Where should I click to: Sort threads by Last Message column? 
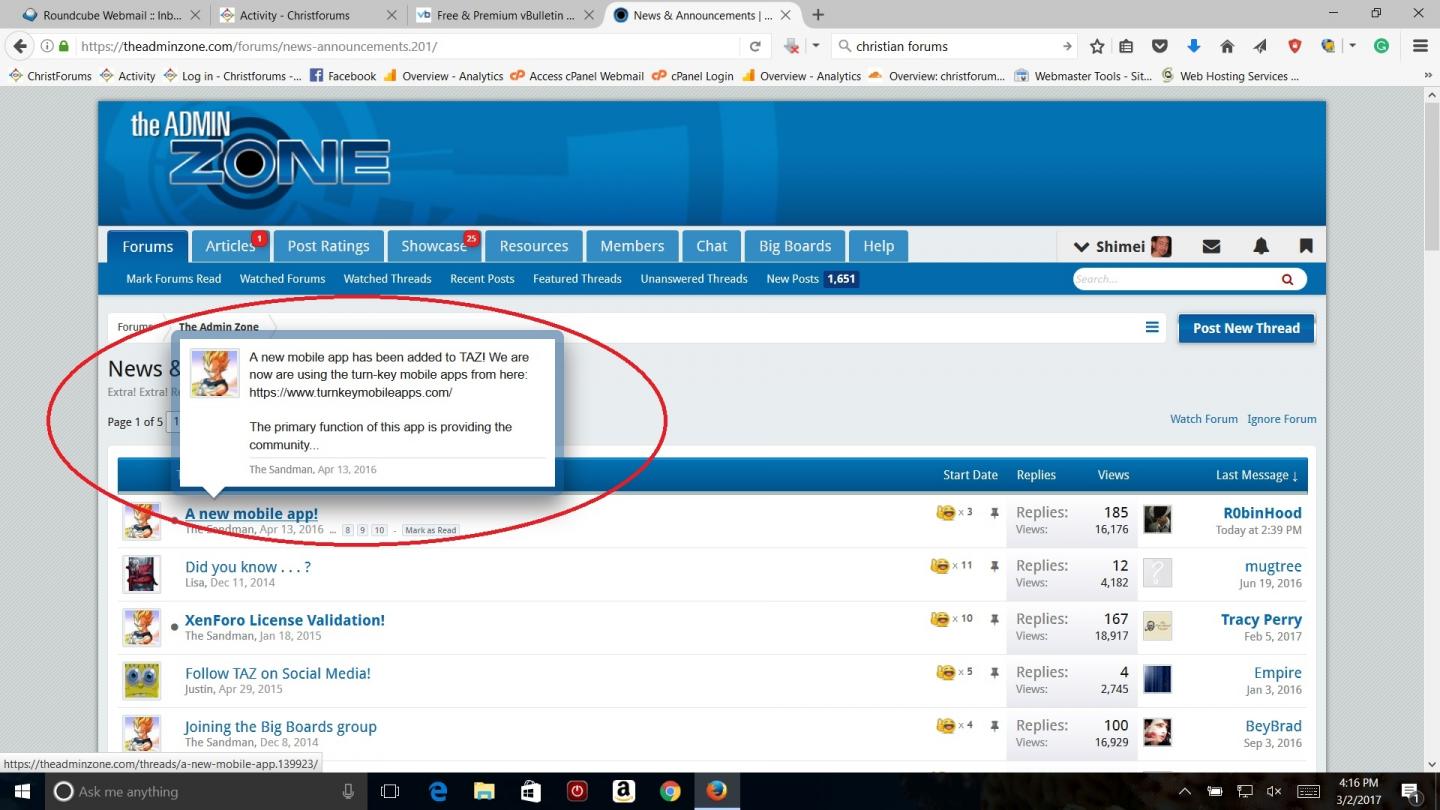click(1257, 475)
